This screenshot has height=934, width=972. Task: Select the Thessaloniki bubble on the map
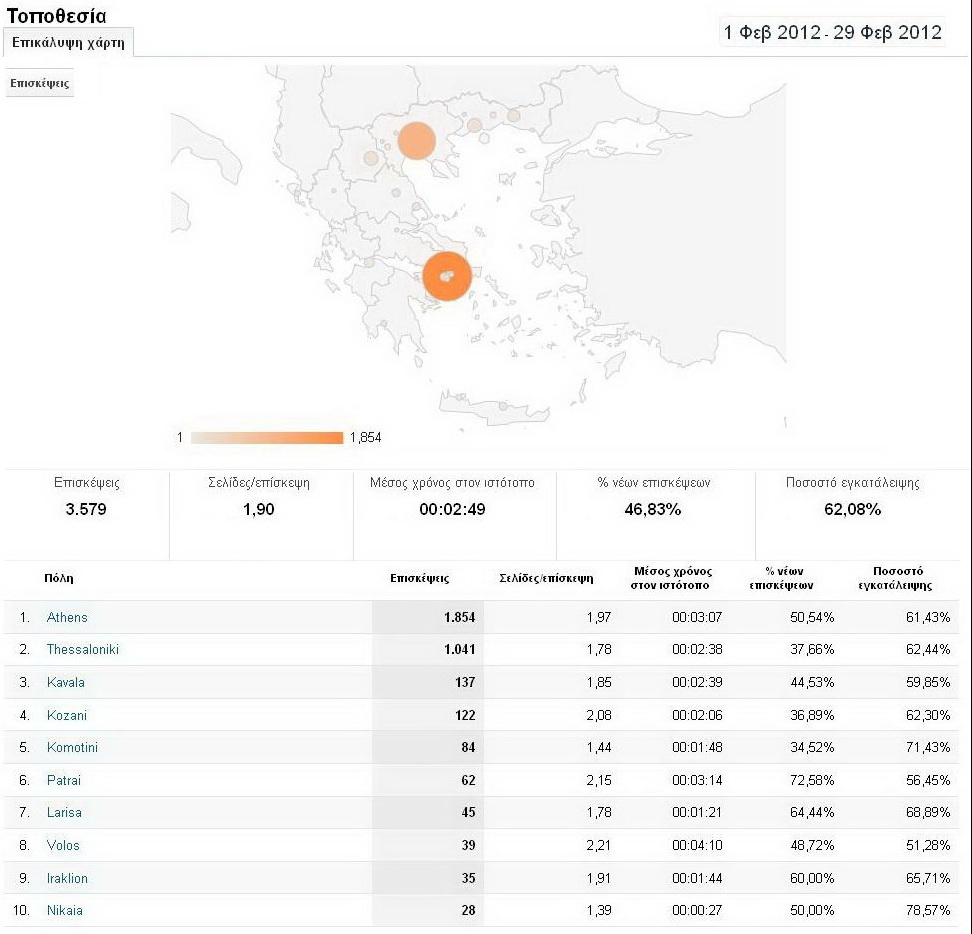click(417, 141)
